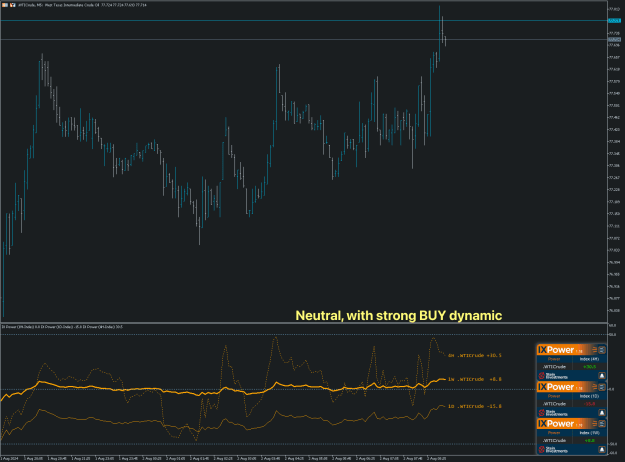Click the cyan horizontal price line

(303, 20)
